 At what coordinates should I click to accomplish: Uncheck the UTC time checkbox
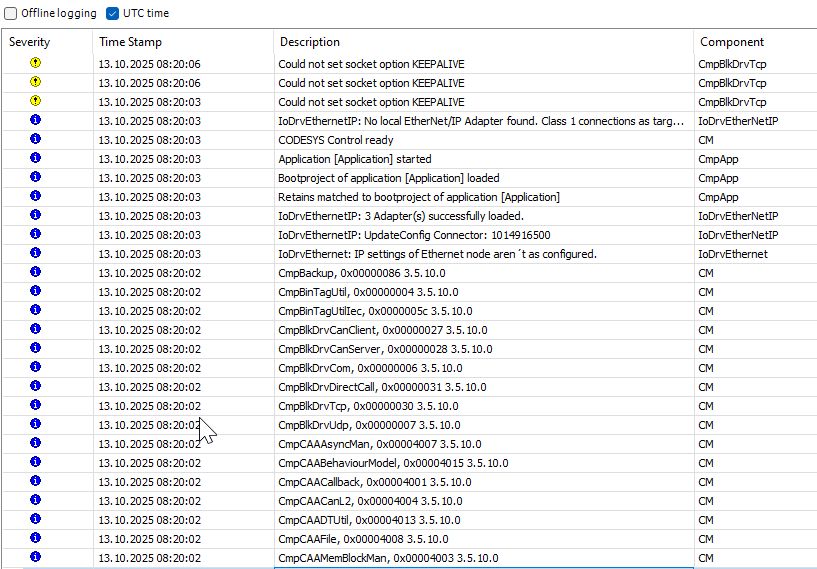pos(112,14)
